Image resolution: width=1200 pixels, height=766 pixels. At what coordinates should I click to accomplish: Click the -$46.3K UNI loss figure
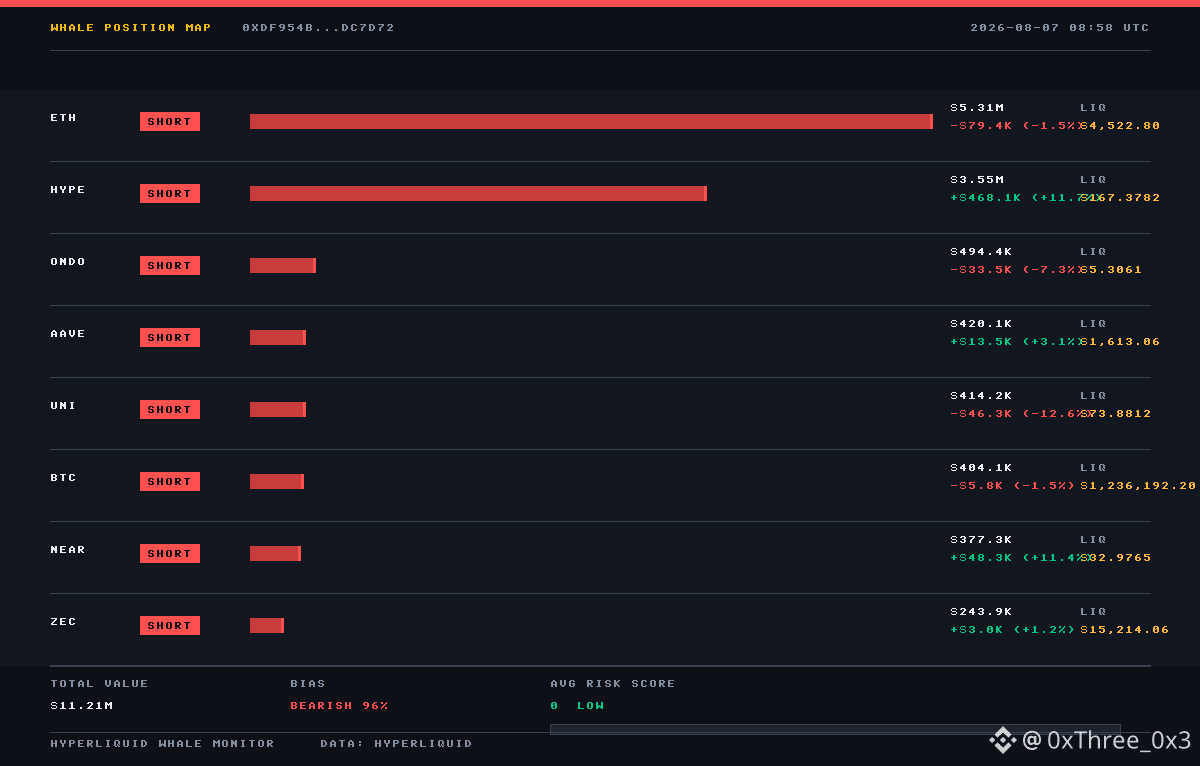coord(1020,414)
